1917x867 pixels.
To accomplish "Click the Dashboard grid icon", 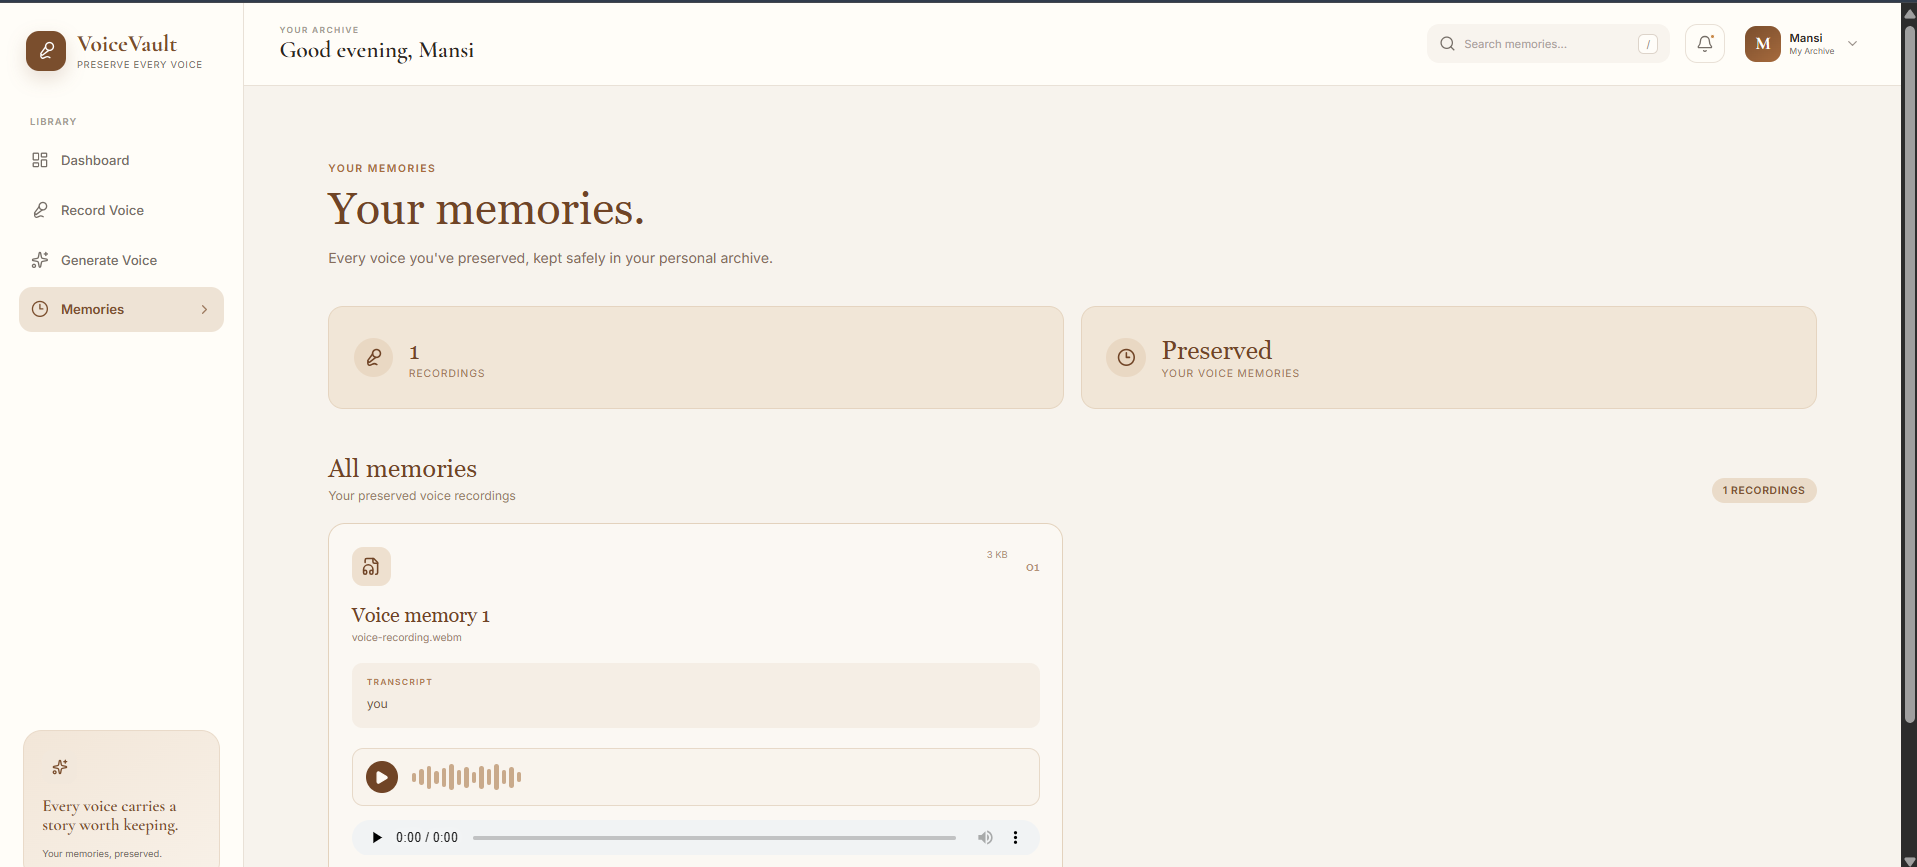I will pyautogui.click(x=40, y=160).
